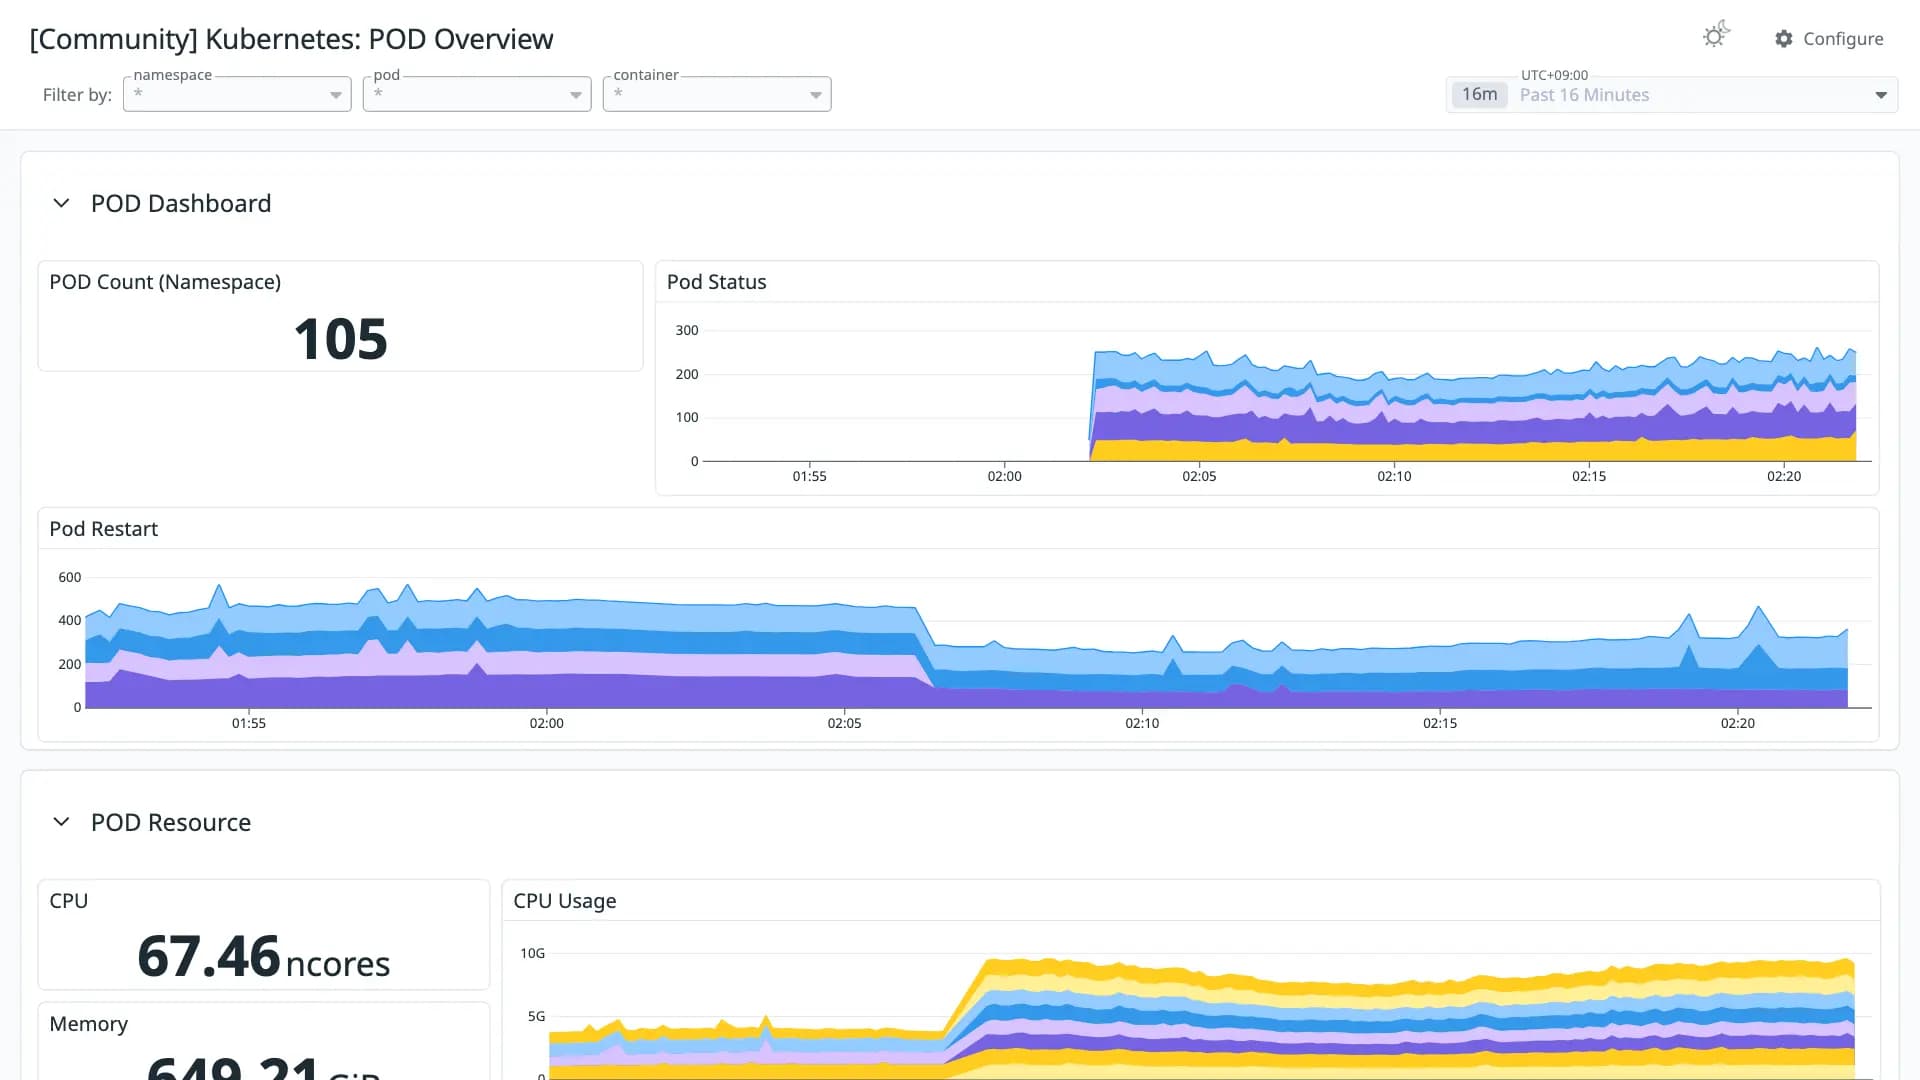
Task: Click the POD Count (Namespace) widget title
Action: pos(165,282)
